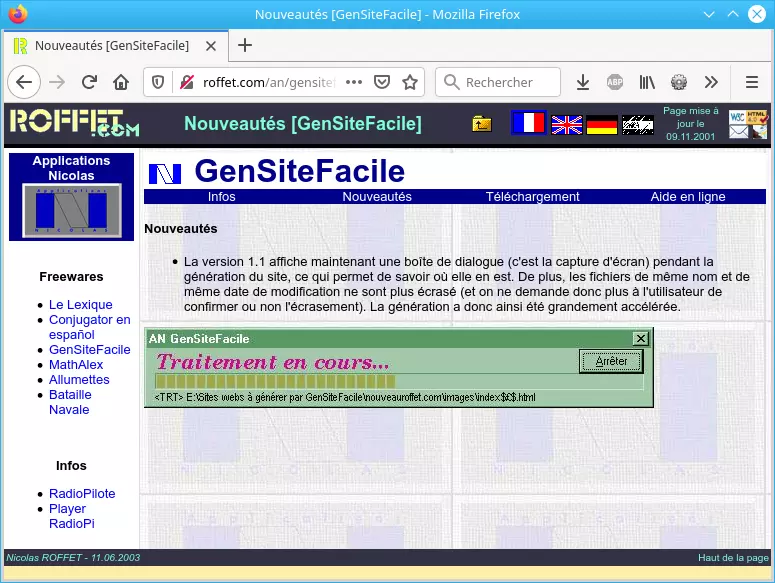Show insecure connection site information
Viewport: 775px width, 583px height.
187,82
